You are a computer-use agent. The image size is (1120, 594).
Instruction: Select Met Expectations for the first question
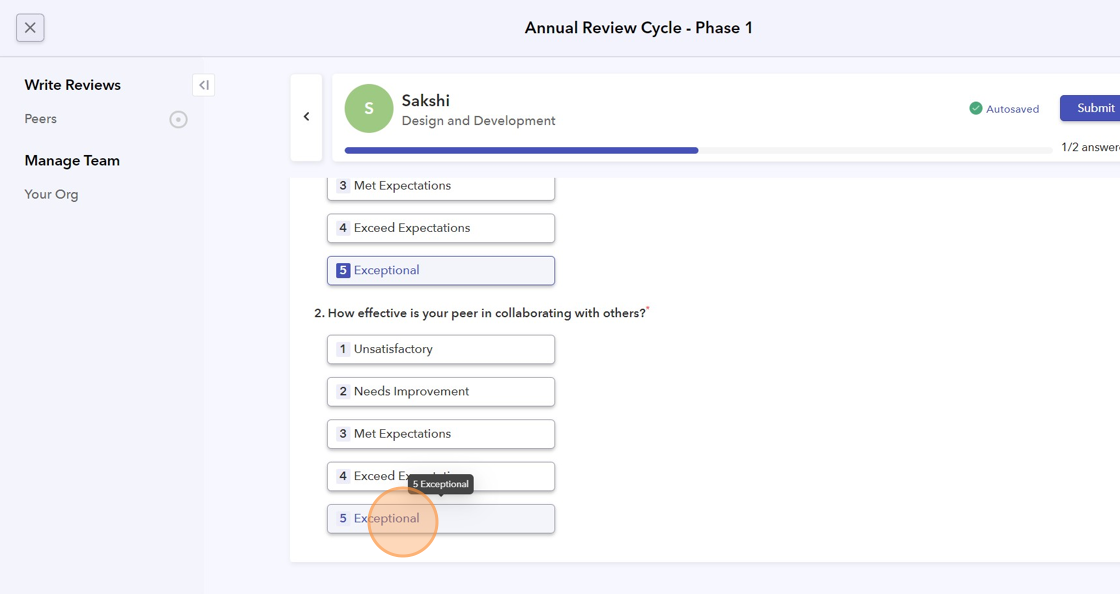[x=441, y=186]
